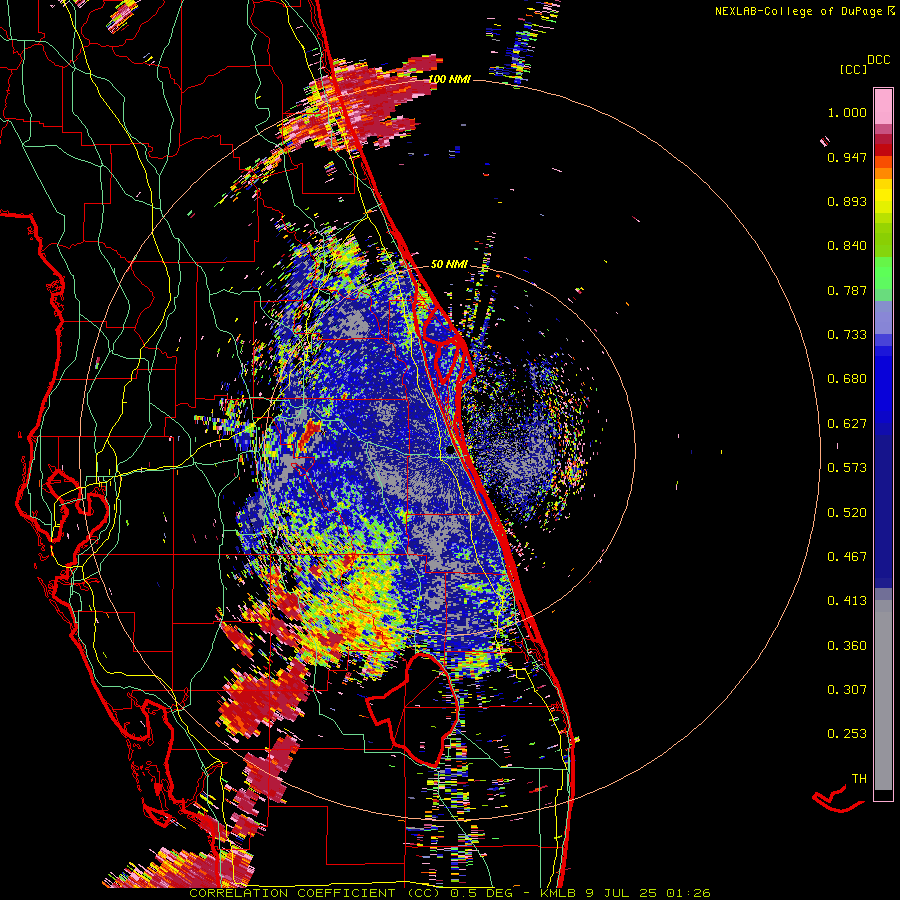Screen dimensions: 900x900
Task: Pick the light pink top color bar segment
Action: point(883,107)
